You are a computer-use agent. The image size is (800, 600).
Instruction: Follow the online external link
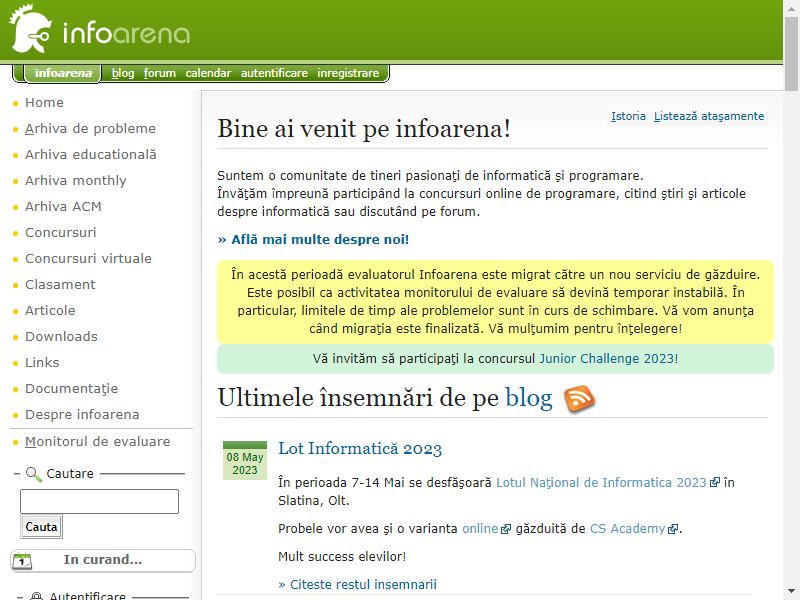[x=480, y=529]
